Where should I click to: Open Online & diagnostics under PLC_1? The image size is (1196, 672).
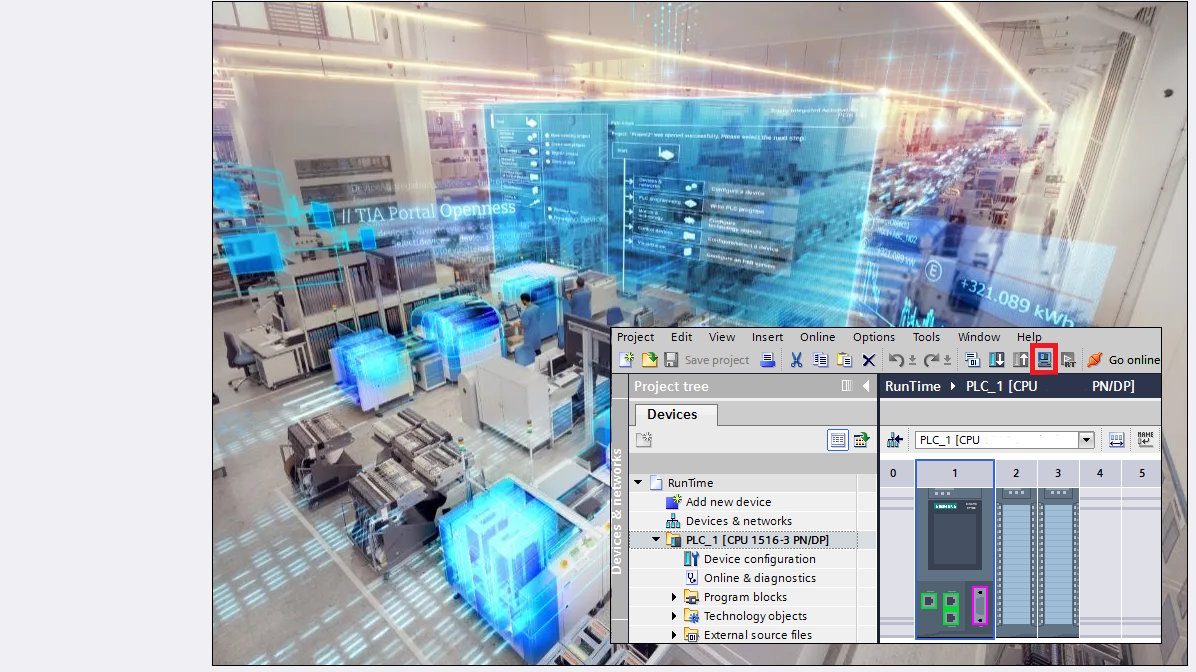tap(760, 578)
